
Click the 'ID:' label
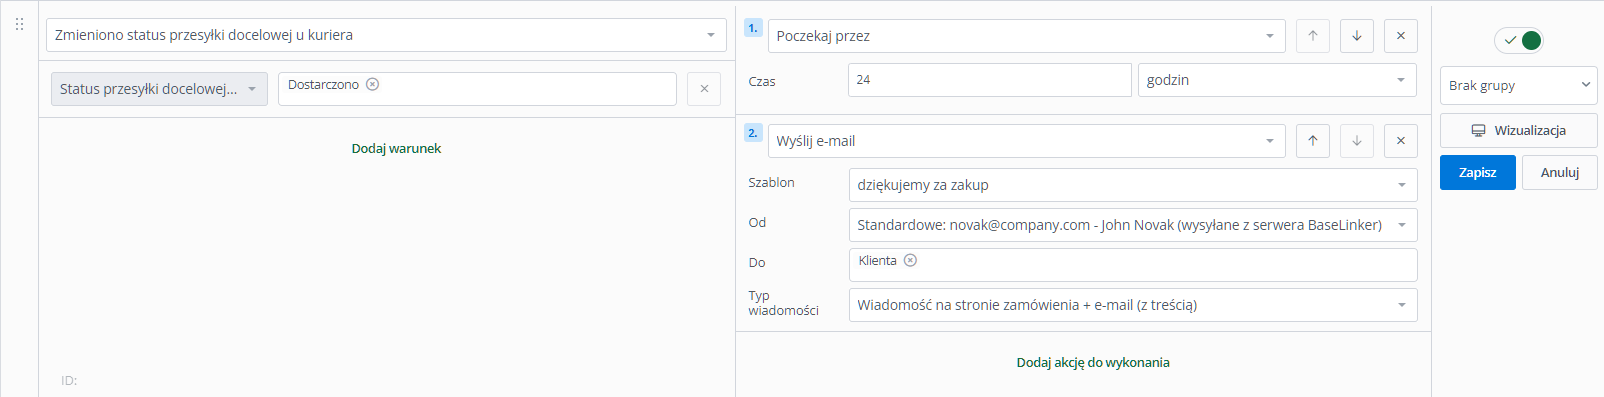coord(69,381)
